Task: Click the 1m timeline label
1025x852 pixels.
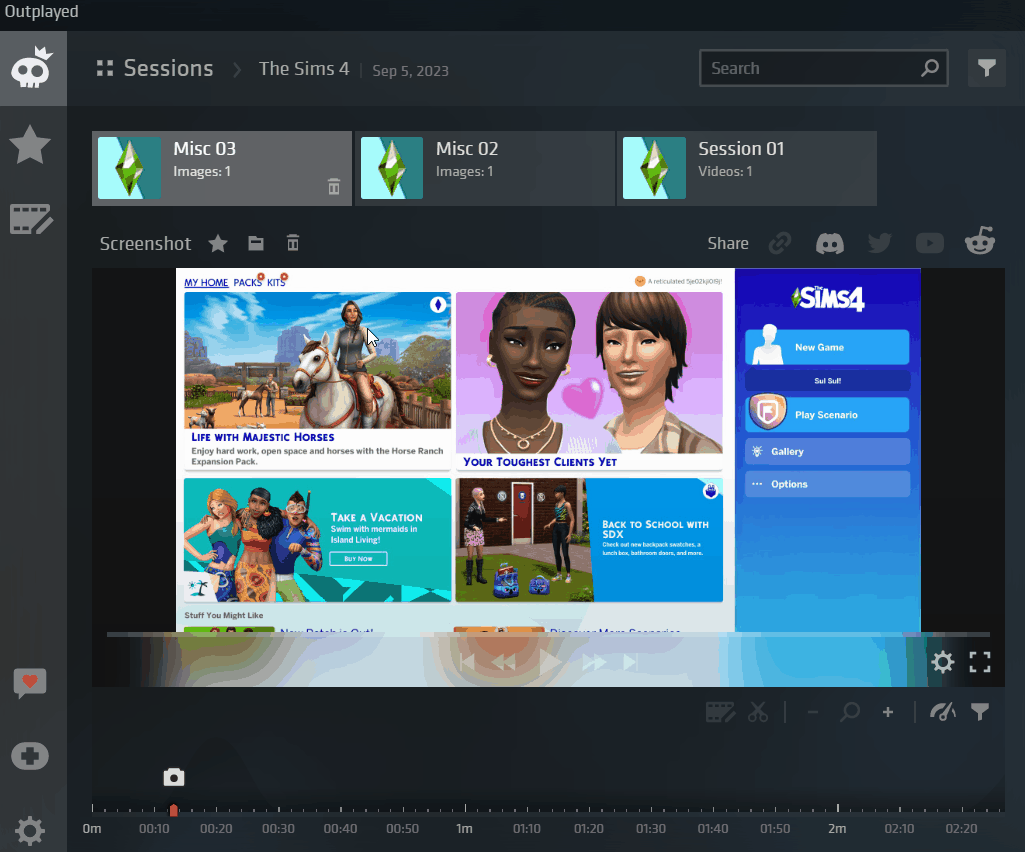Action: [x=464, y=828]
